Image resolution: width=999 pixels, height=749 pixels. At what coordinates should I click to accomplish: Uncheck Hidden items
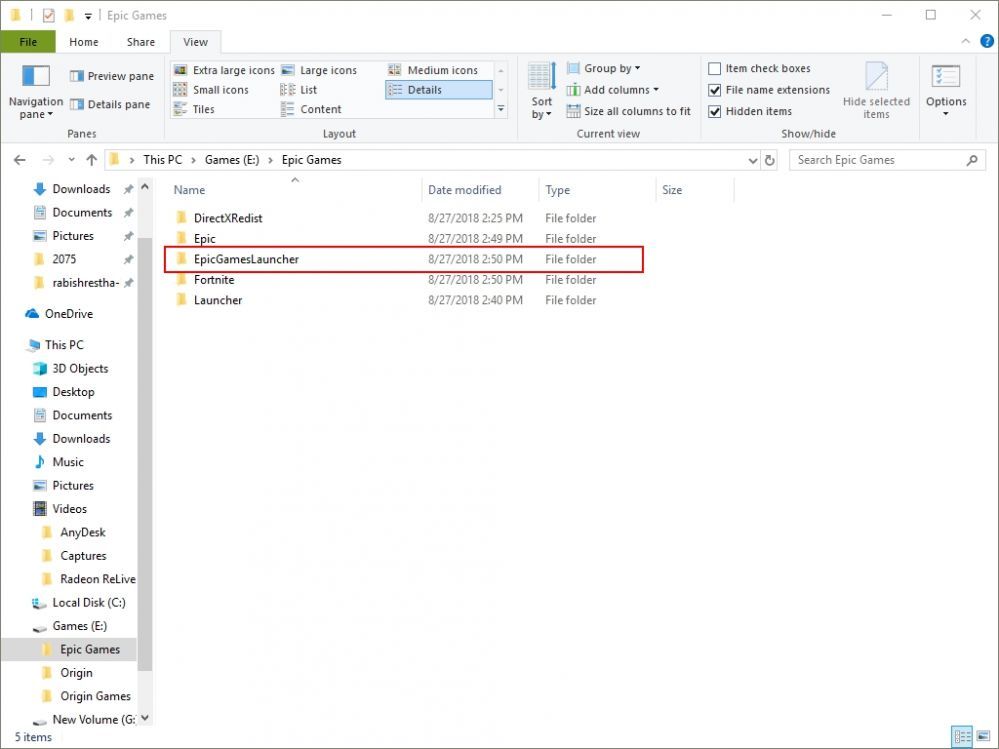(750, 111)
